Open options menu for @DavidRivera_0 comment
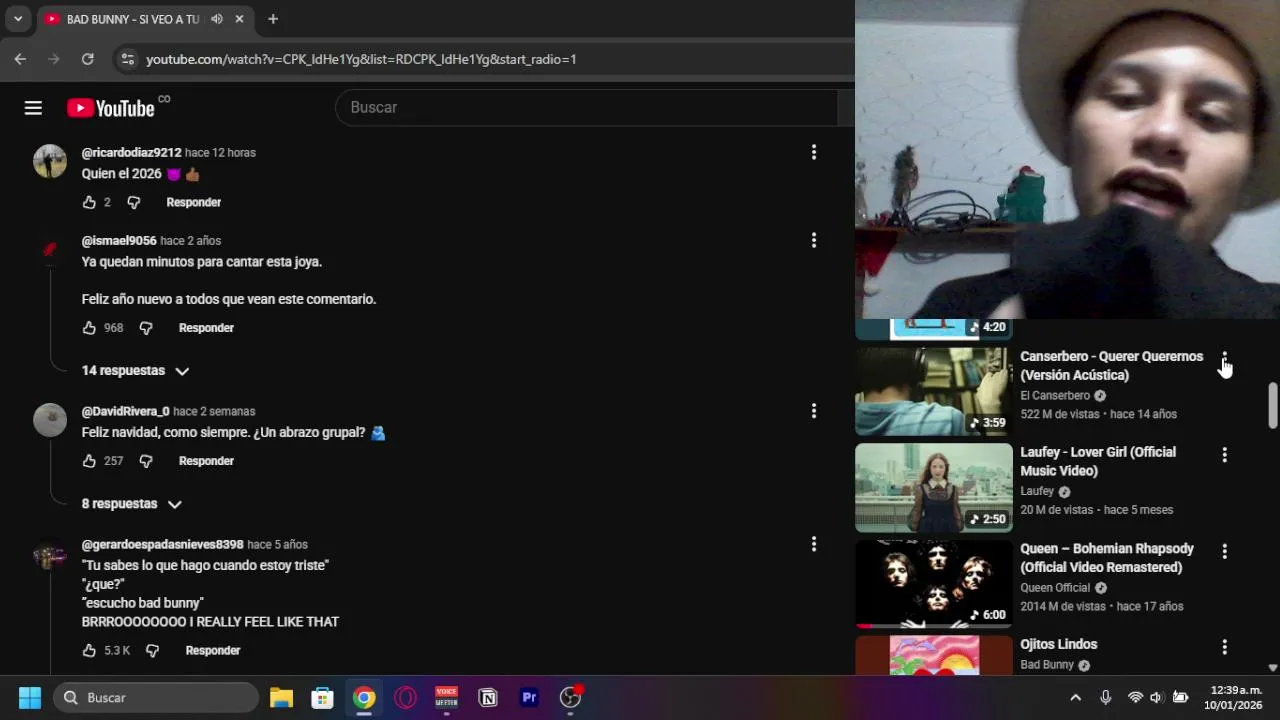Viewport: 1280px width, 720px height. pos(814,411)
